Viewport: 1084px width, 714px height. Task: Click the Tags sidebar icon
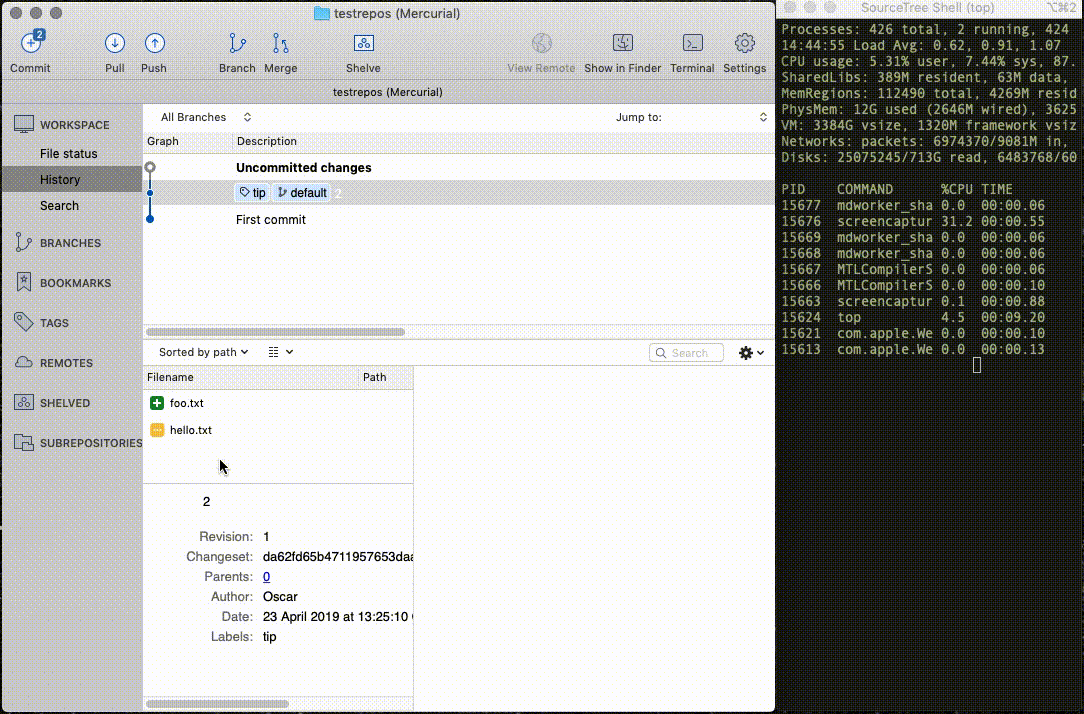[x=24, y=322]
